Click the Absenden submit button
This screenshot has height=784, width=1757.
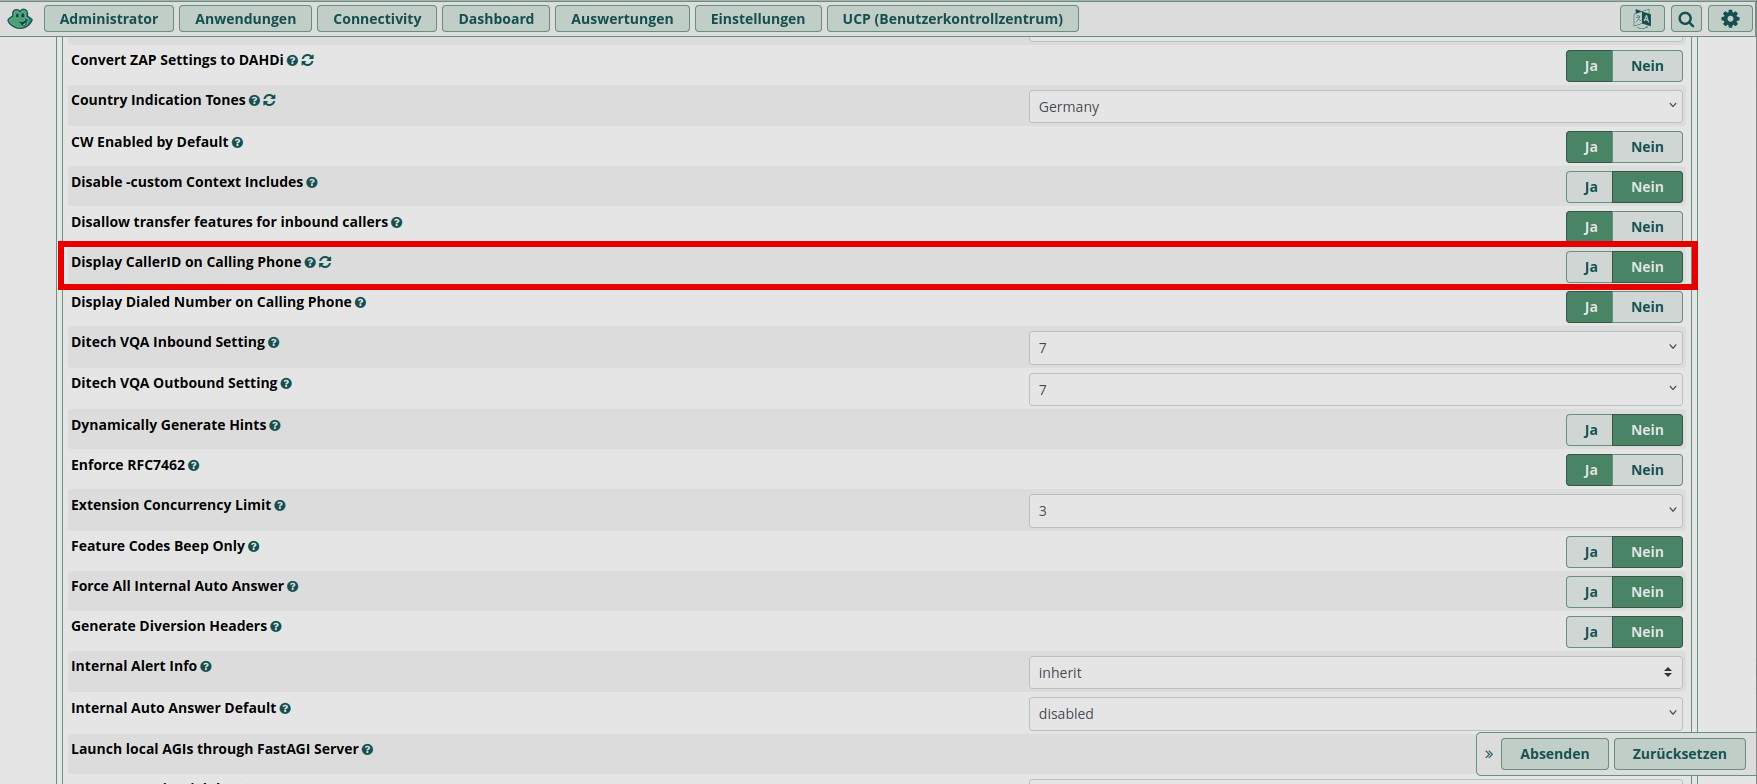[1554, 754]
